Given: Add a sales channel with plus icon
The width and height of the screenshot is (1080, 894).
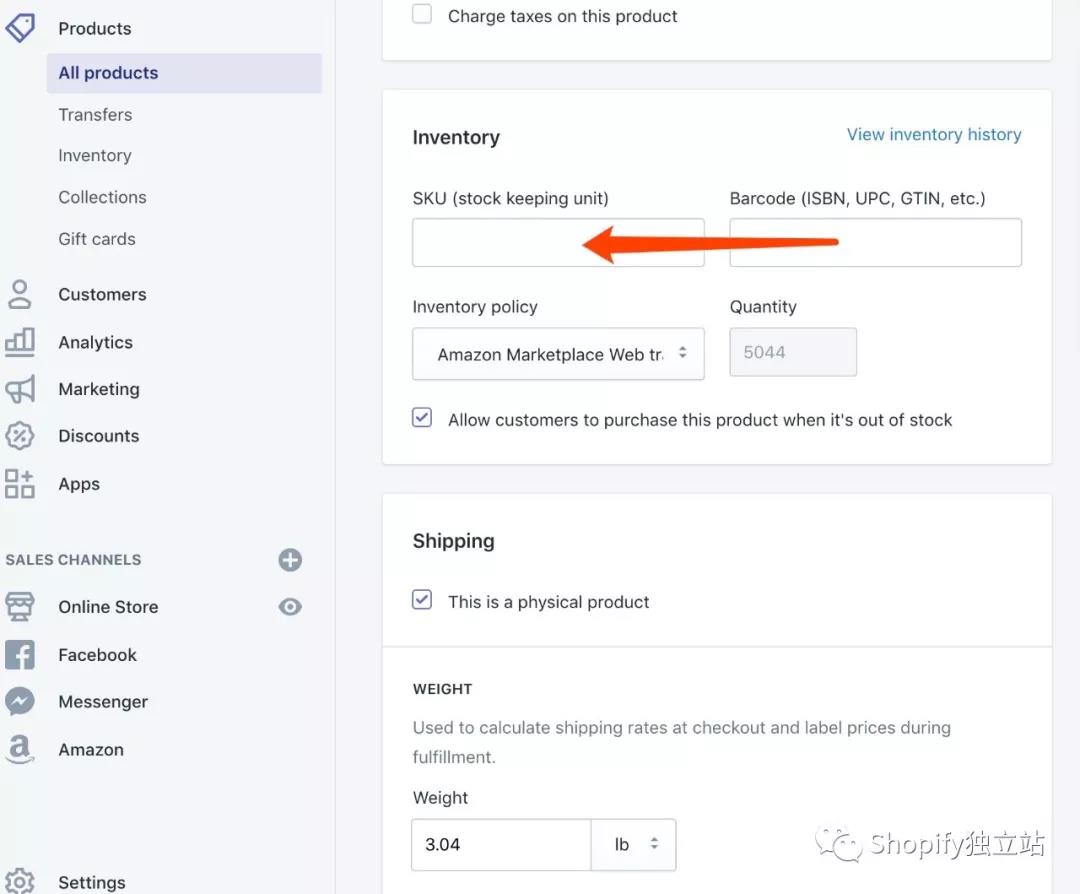Looking at the screenshot, I should 290,560.
